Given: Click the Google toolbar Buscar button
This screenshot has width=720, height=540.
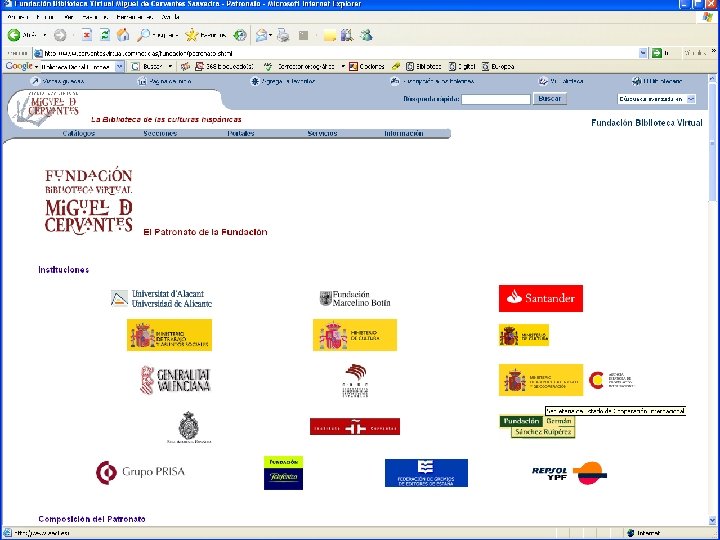Looking at the screenshot, I should pyautogui.click(x=148, y=67).
